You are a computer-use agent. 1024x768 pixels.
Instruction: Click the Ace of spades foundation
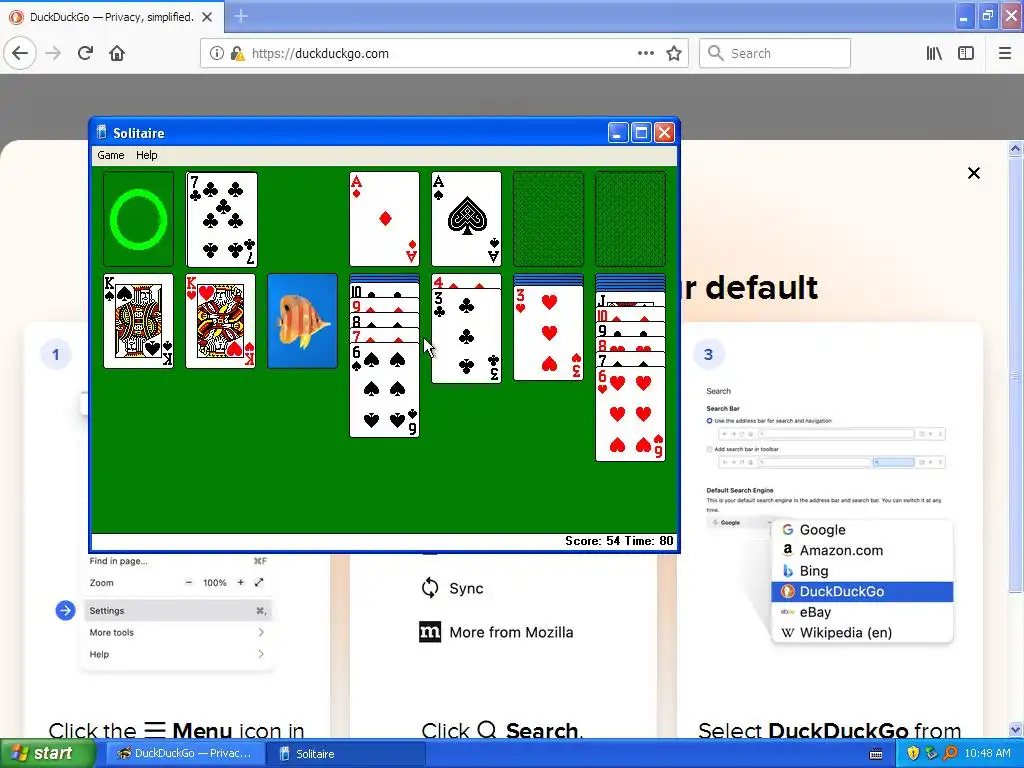point(466,219)
